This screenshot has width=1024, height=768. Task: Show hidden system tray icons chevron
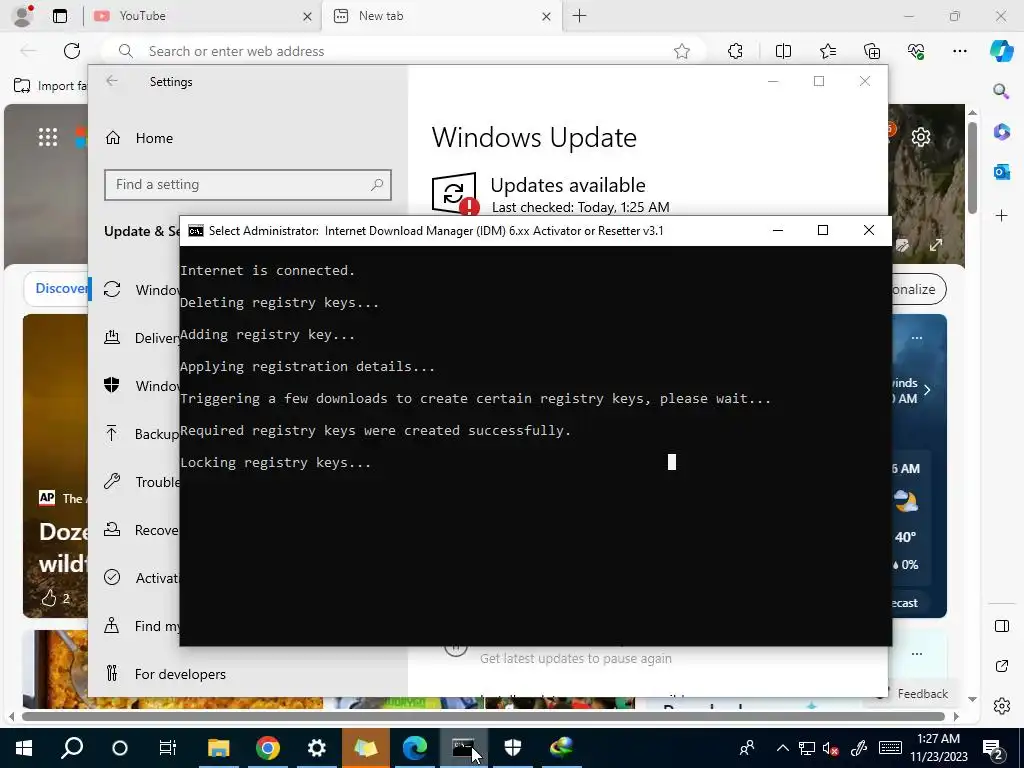point(782,748)
